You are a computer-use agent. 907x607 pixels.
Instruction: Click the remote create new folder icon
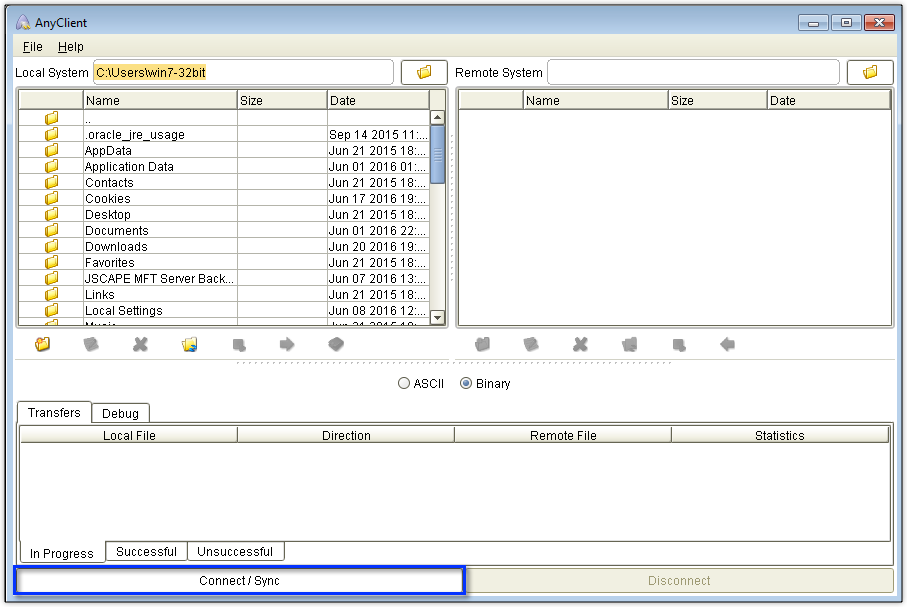tap(482, 344)
